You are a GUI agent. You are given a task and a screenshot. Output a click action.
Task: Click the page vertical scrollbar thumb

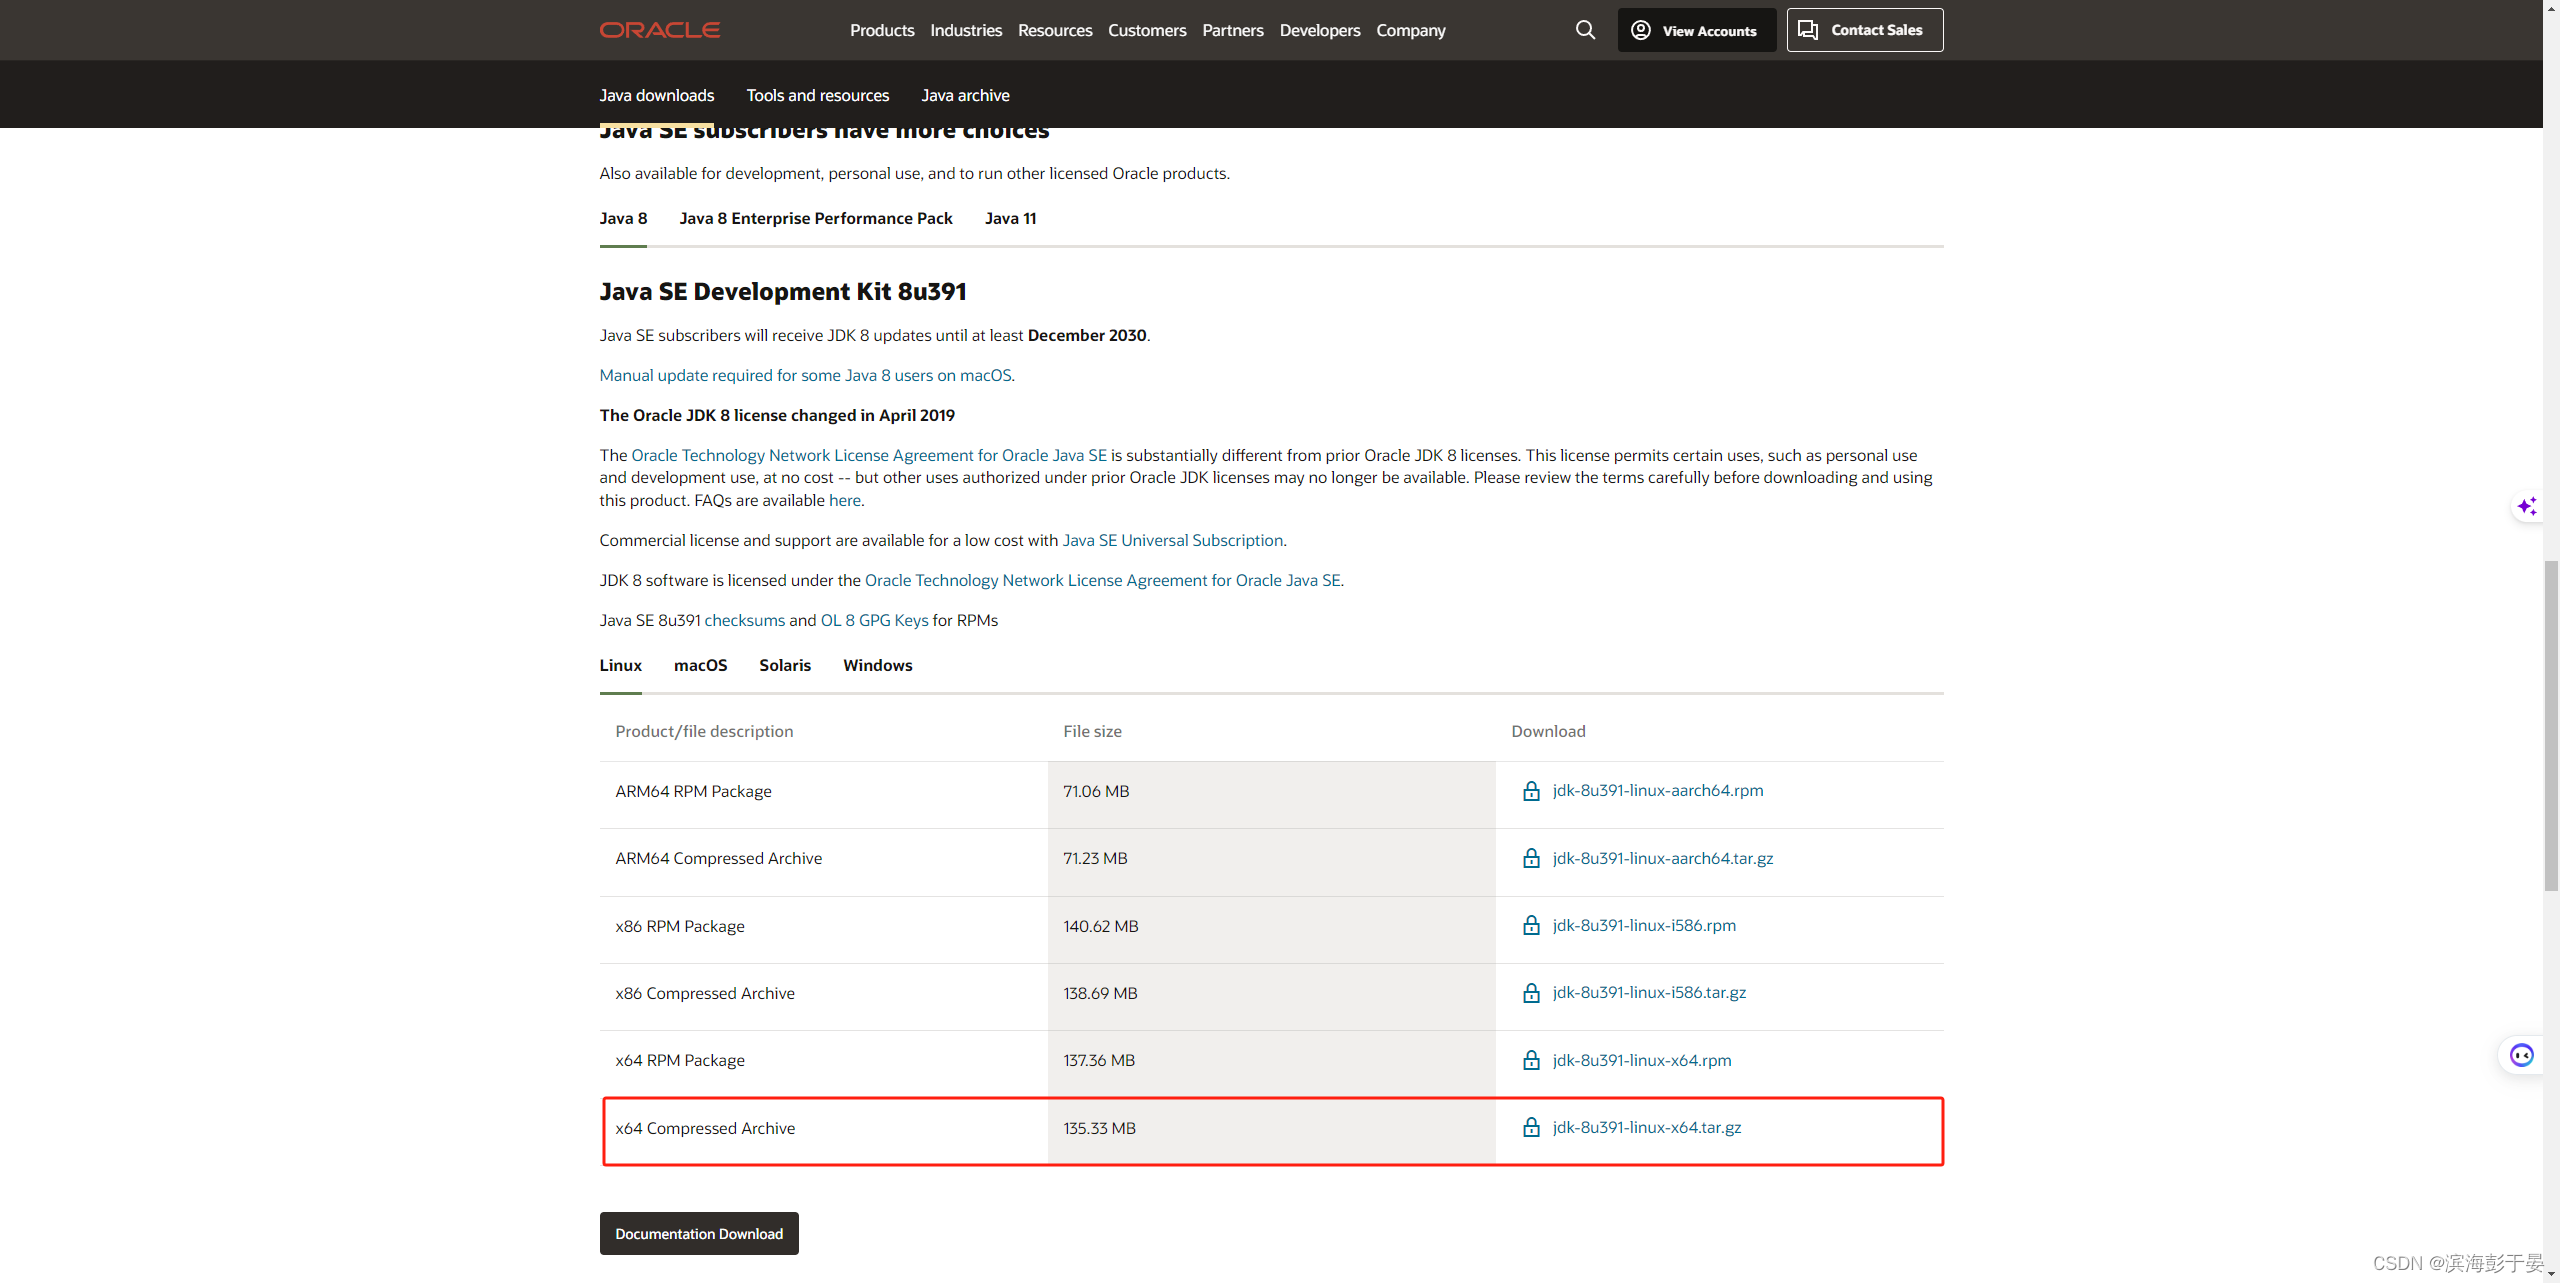pyautogui.click(x=2551, y=725)
